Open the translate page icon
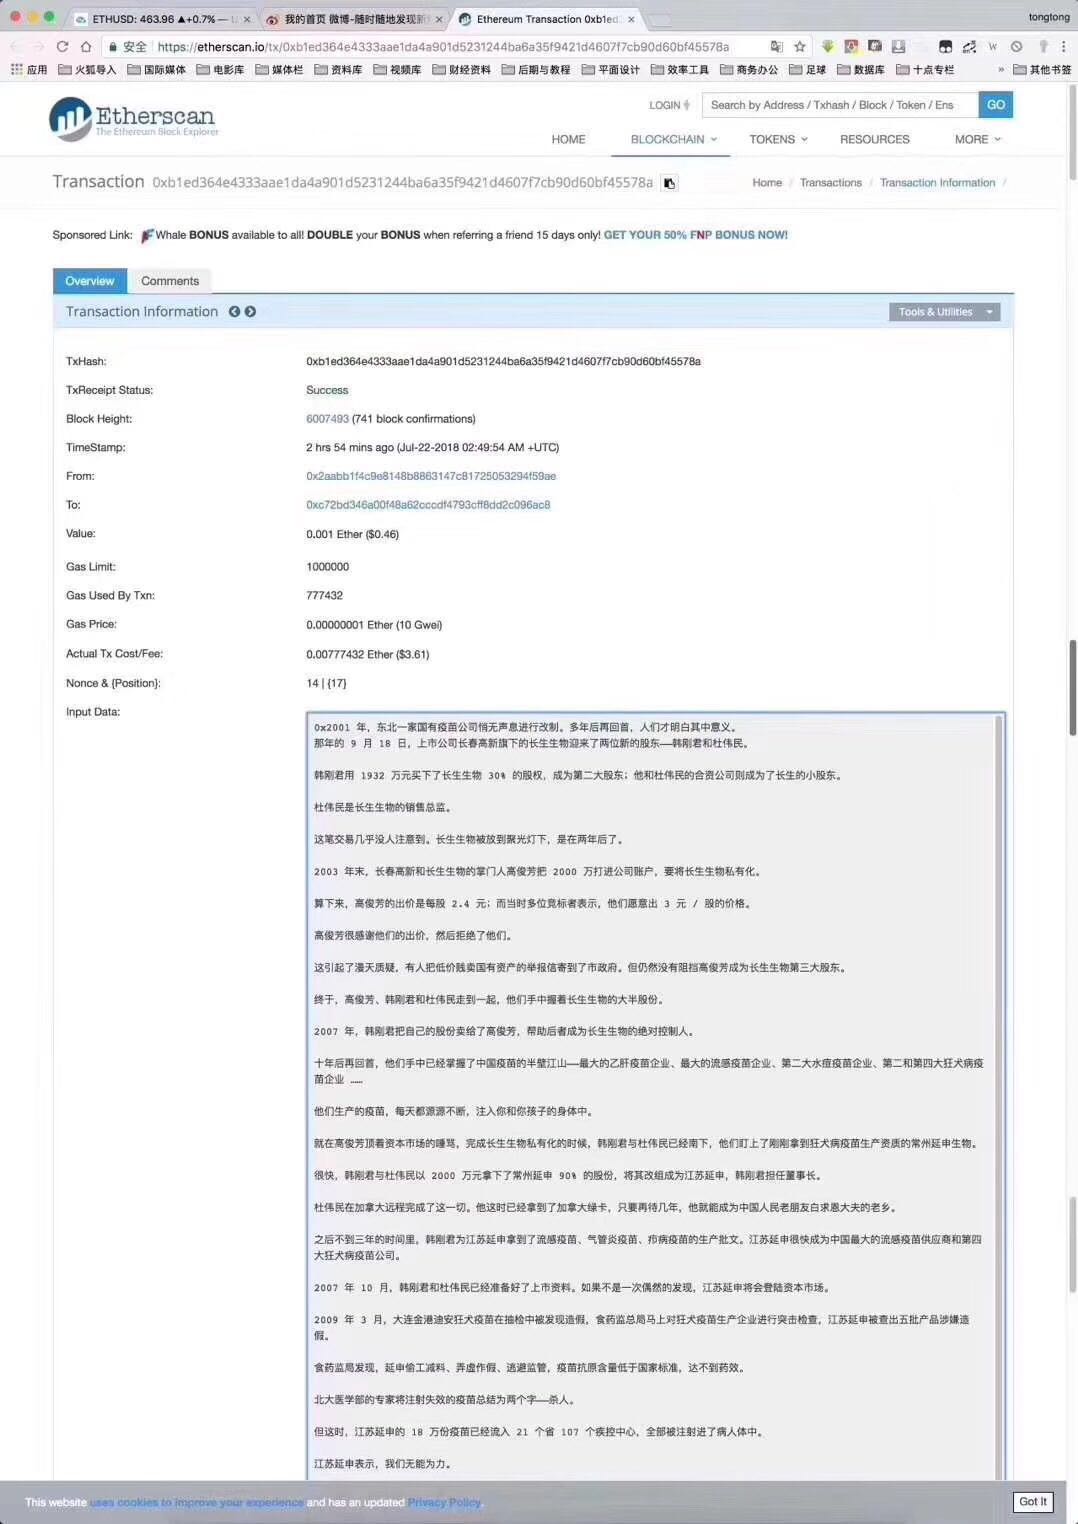 tap(777, 47)
